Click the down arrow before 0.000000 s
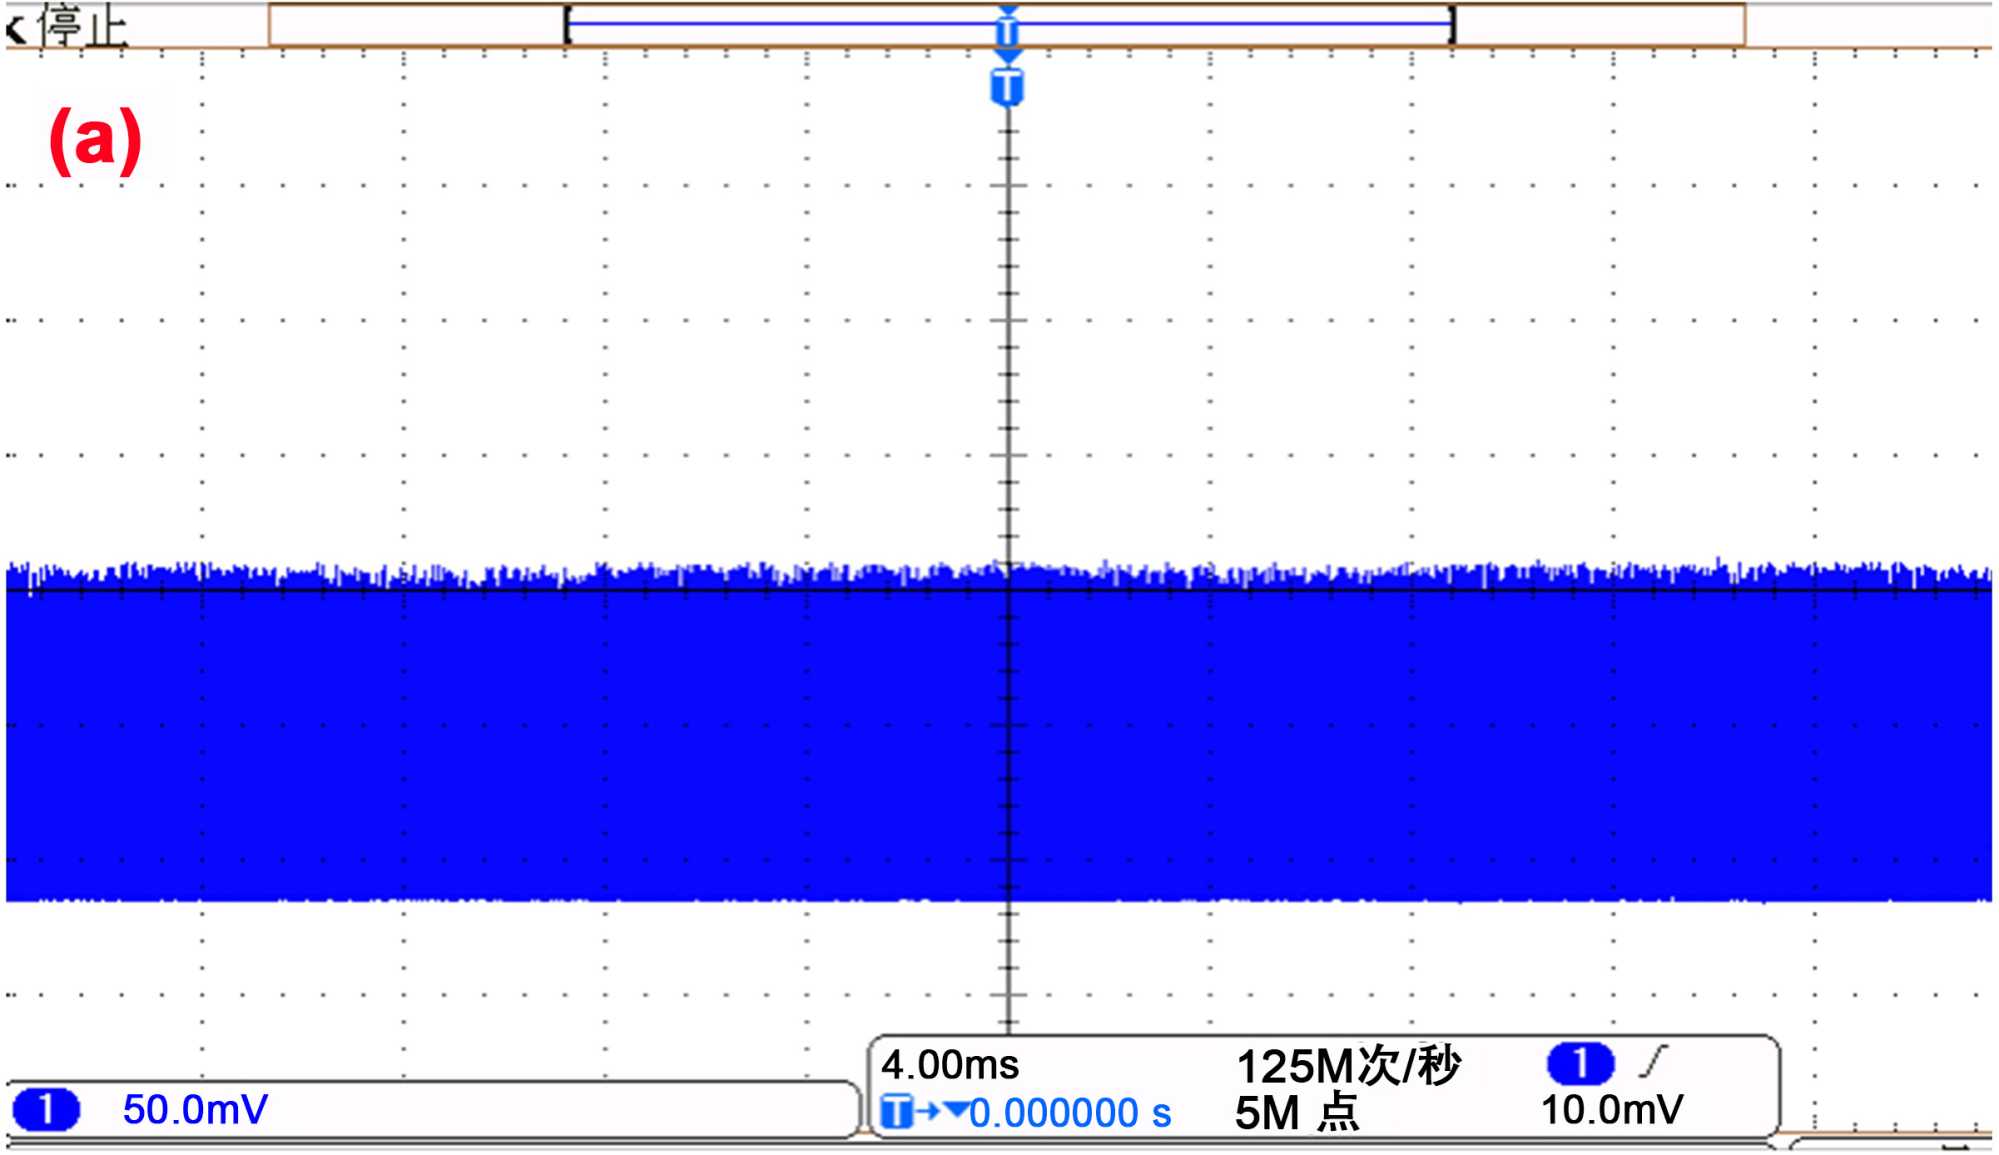This screenshot has height=1155, width=1999. (955, 1110)
